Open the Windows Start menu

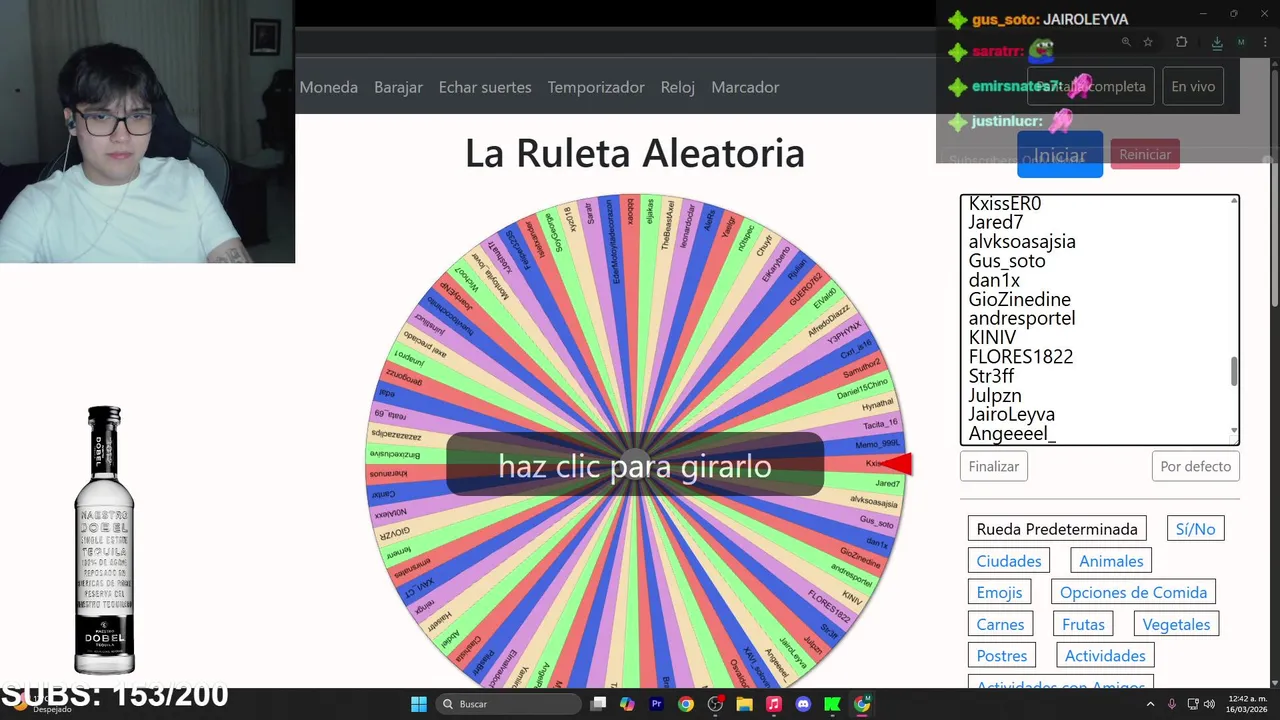pyautogui.click(x=419, y=704)
